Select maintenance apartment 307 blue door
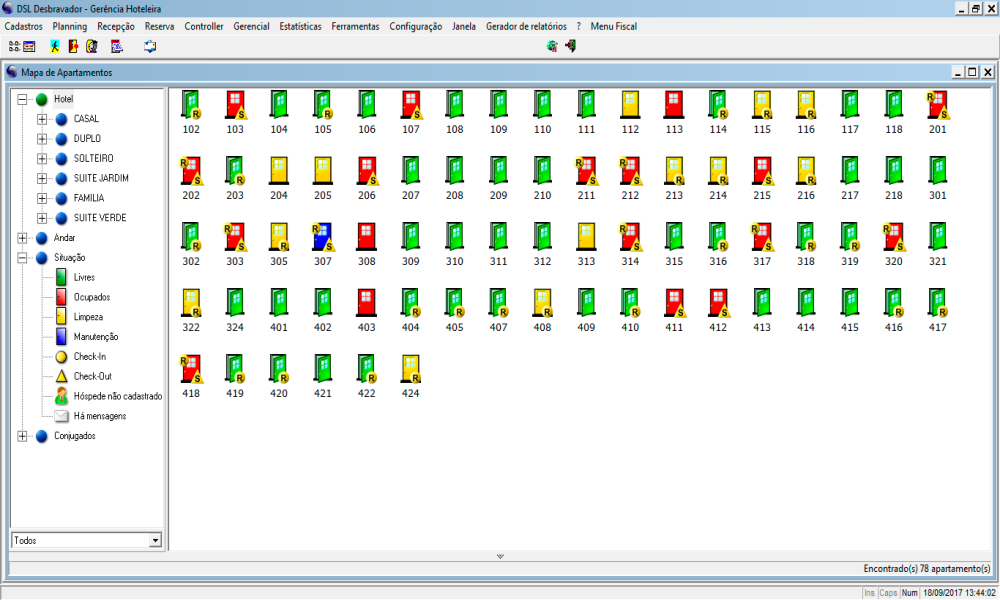The width and height of the screenshot is (1000, 600). pyautogui.click(x=323, y=237)
